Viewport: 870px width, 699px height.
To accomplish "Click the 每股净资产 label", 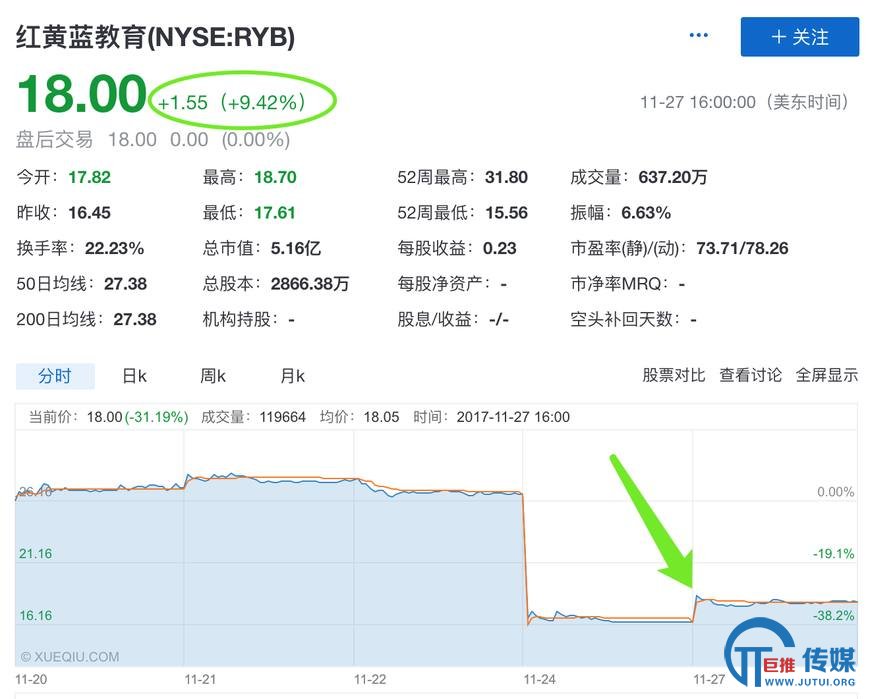I will [x=444, y=284].
